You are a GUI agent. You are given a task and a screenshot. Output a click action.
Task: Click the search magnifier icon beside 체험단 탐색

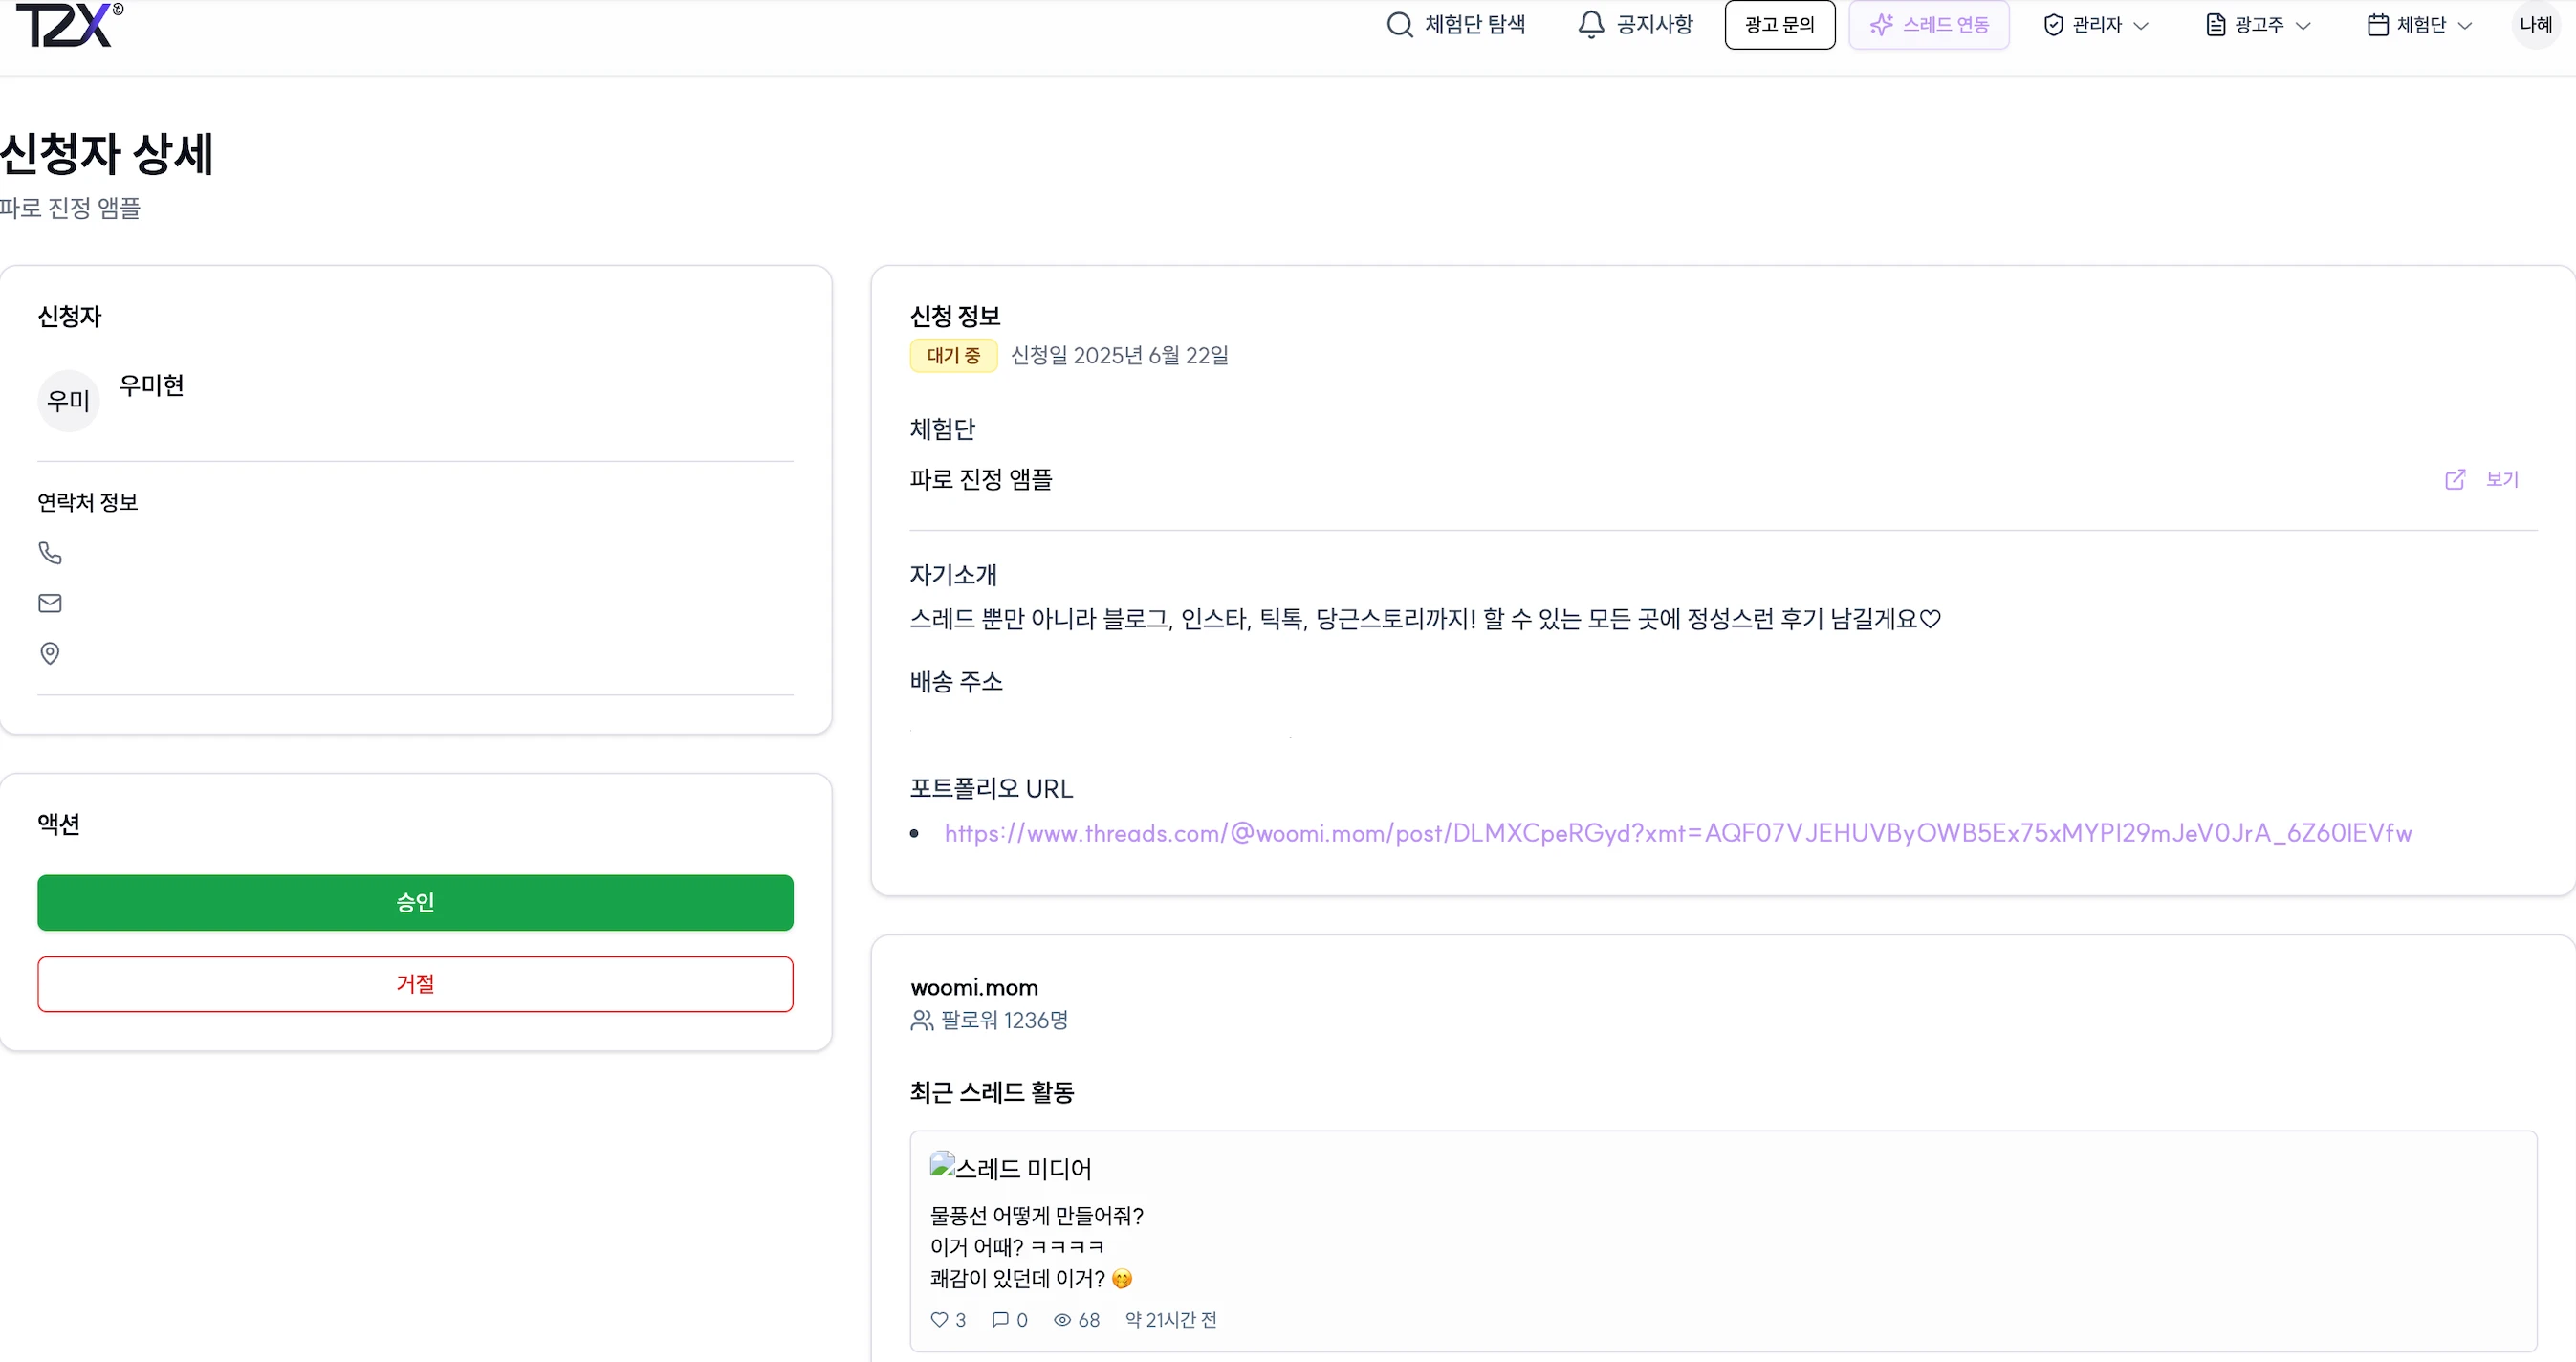pyautogui.click(x=1399, y=24)
